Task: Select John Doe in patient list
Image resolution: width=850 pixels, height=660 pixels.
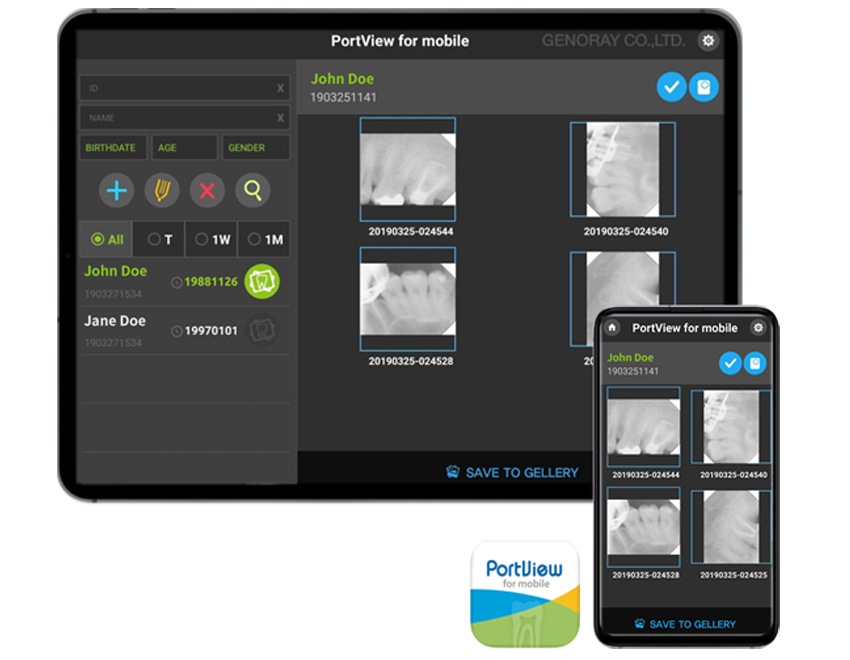Action: tap(184, 282)
